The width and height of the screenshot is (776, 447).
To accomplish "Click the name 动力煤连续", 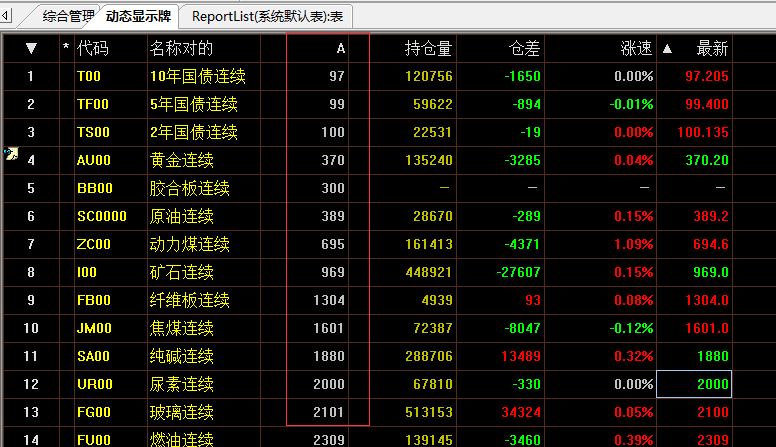I will pos(190,244).
